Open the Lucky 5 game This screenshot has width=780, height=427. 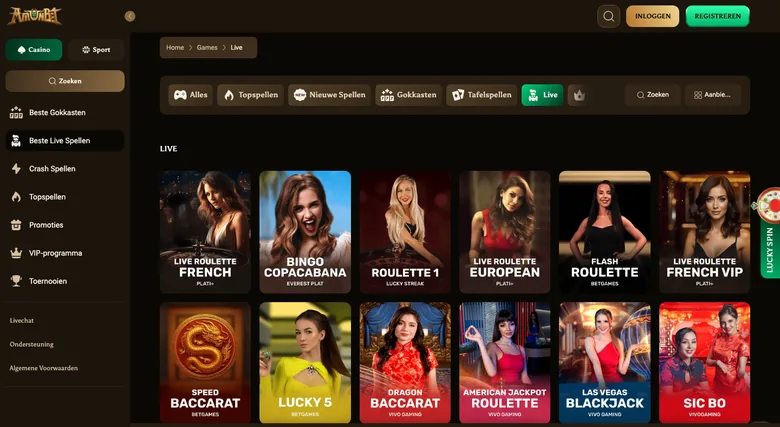(305, 363)
